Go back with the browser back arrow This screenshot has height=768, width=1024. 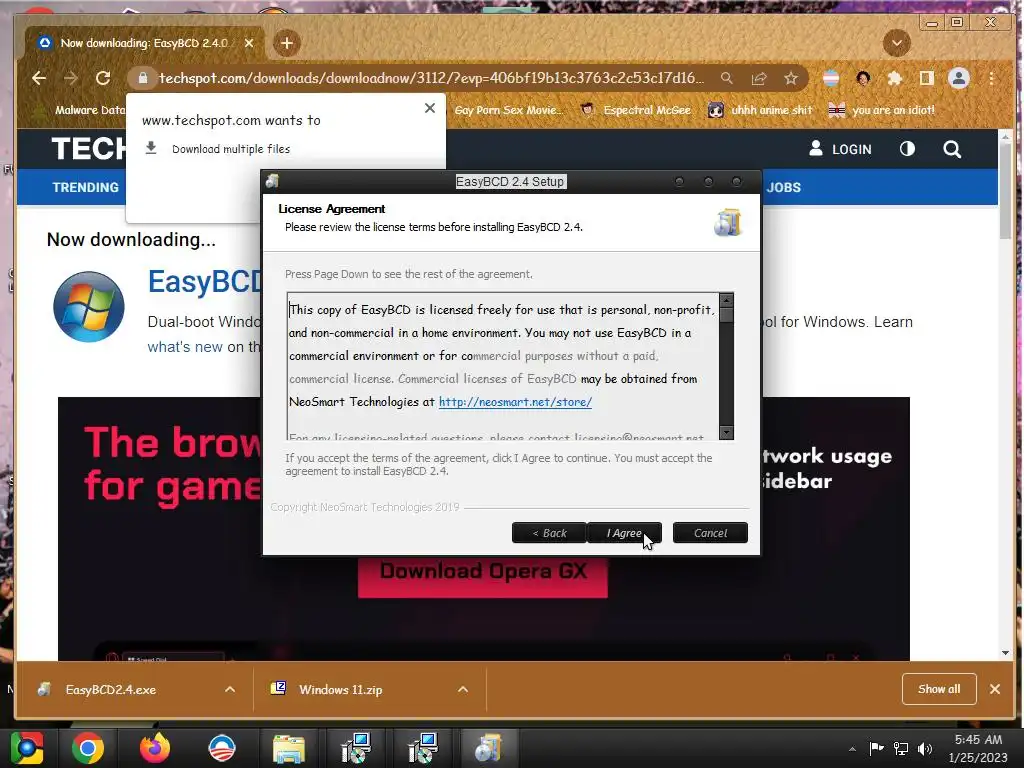pyautogui.click(x=39, y=78)
